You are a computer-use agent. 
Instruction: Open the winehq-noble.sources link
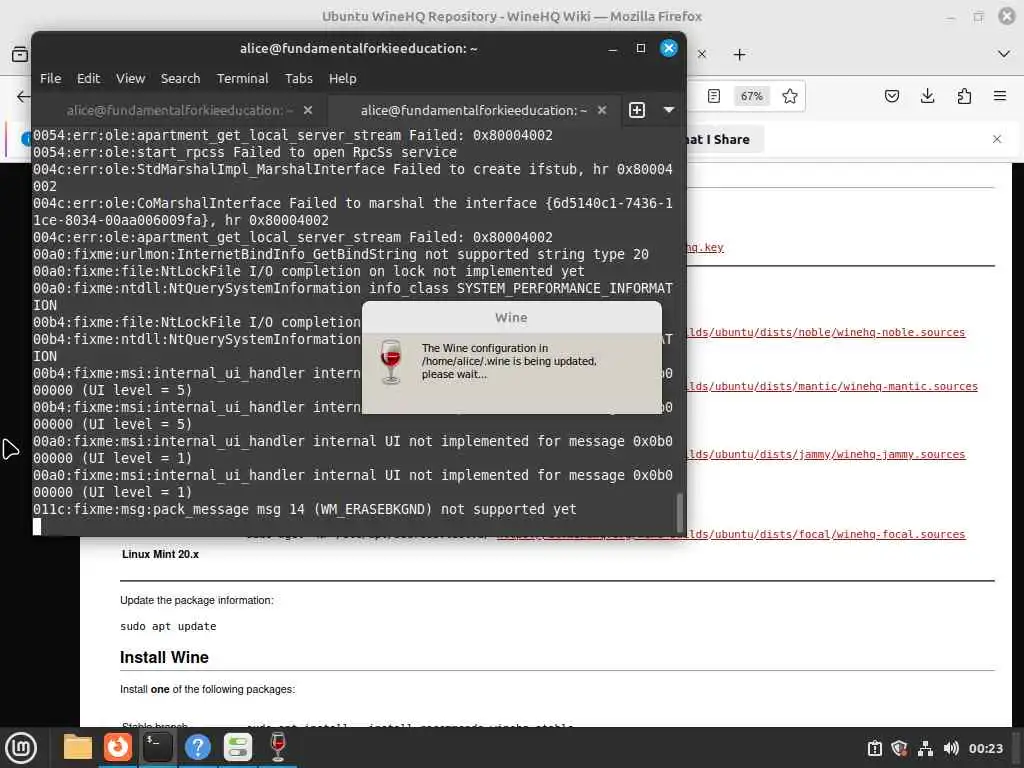pos(827,332)
